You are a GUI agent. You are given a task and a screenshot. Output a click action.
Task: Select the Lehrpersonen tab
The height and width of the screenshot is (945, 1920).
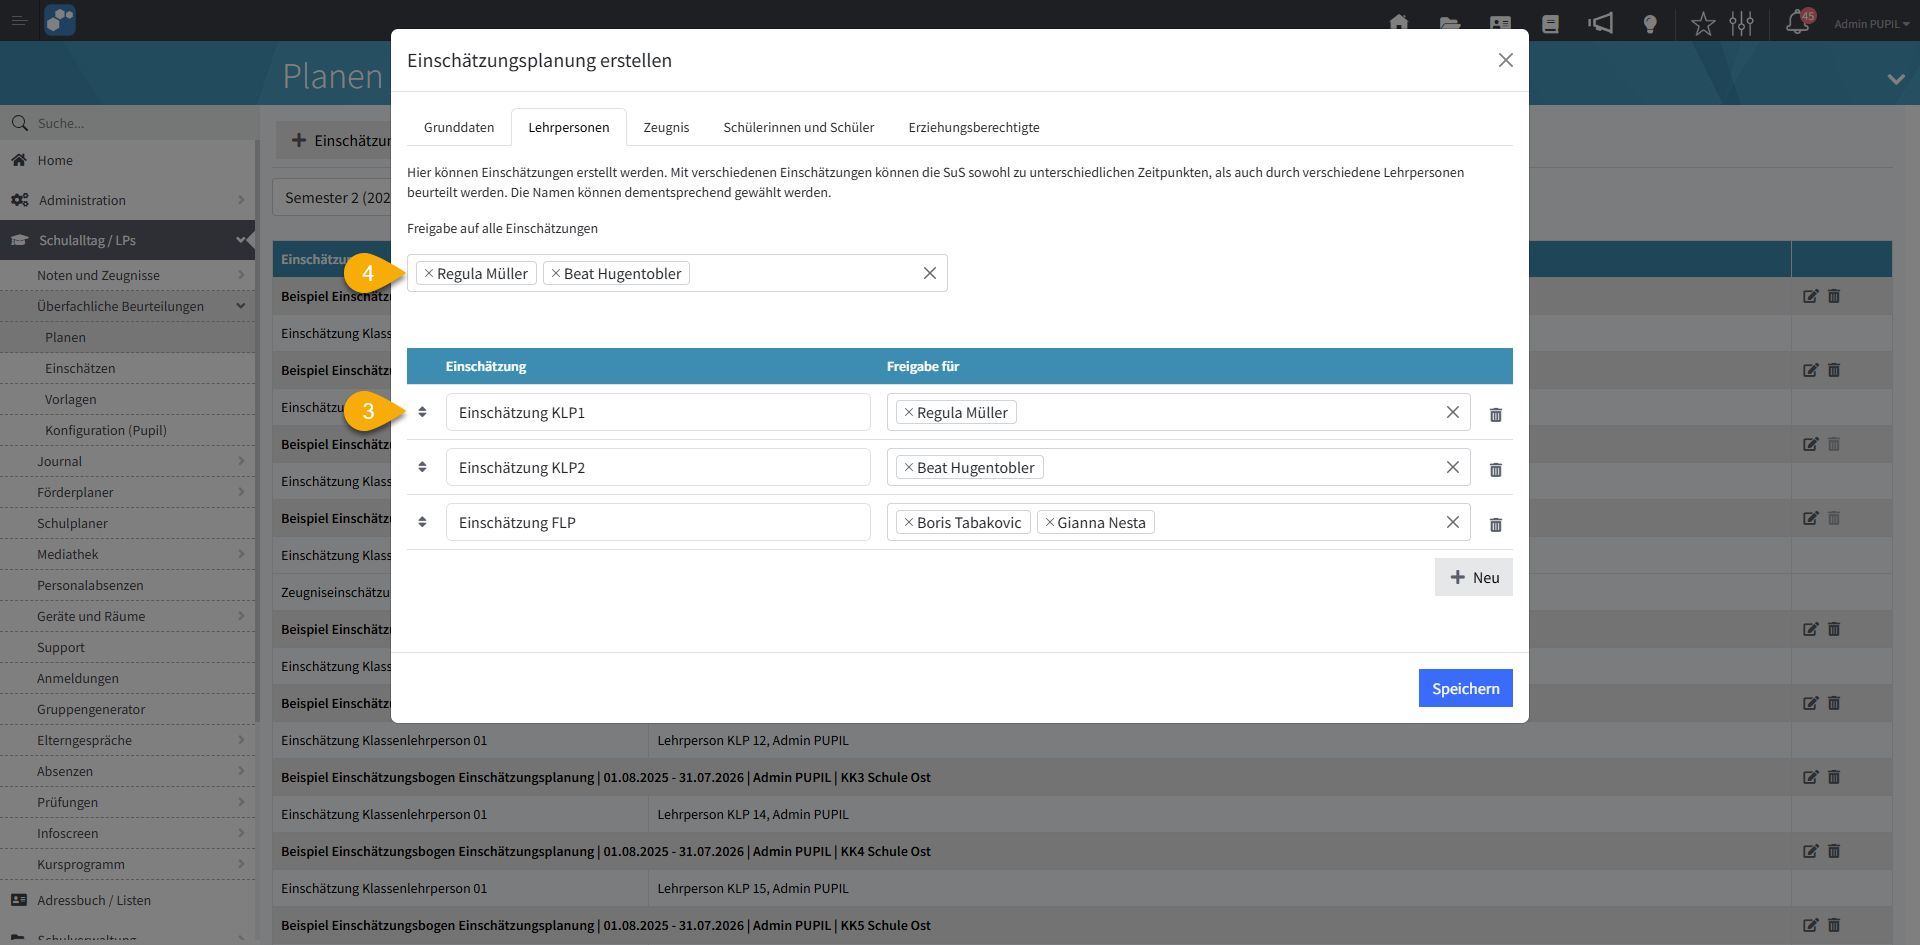point(569,127)
